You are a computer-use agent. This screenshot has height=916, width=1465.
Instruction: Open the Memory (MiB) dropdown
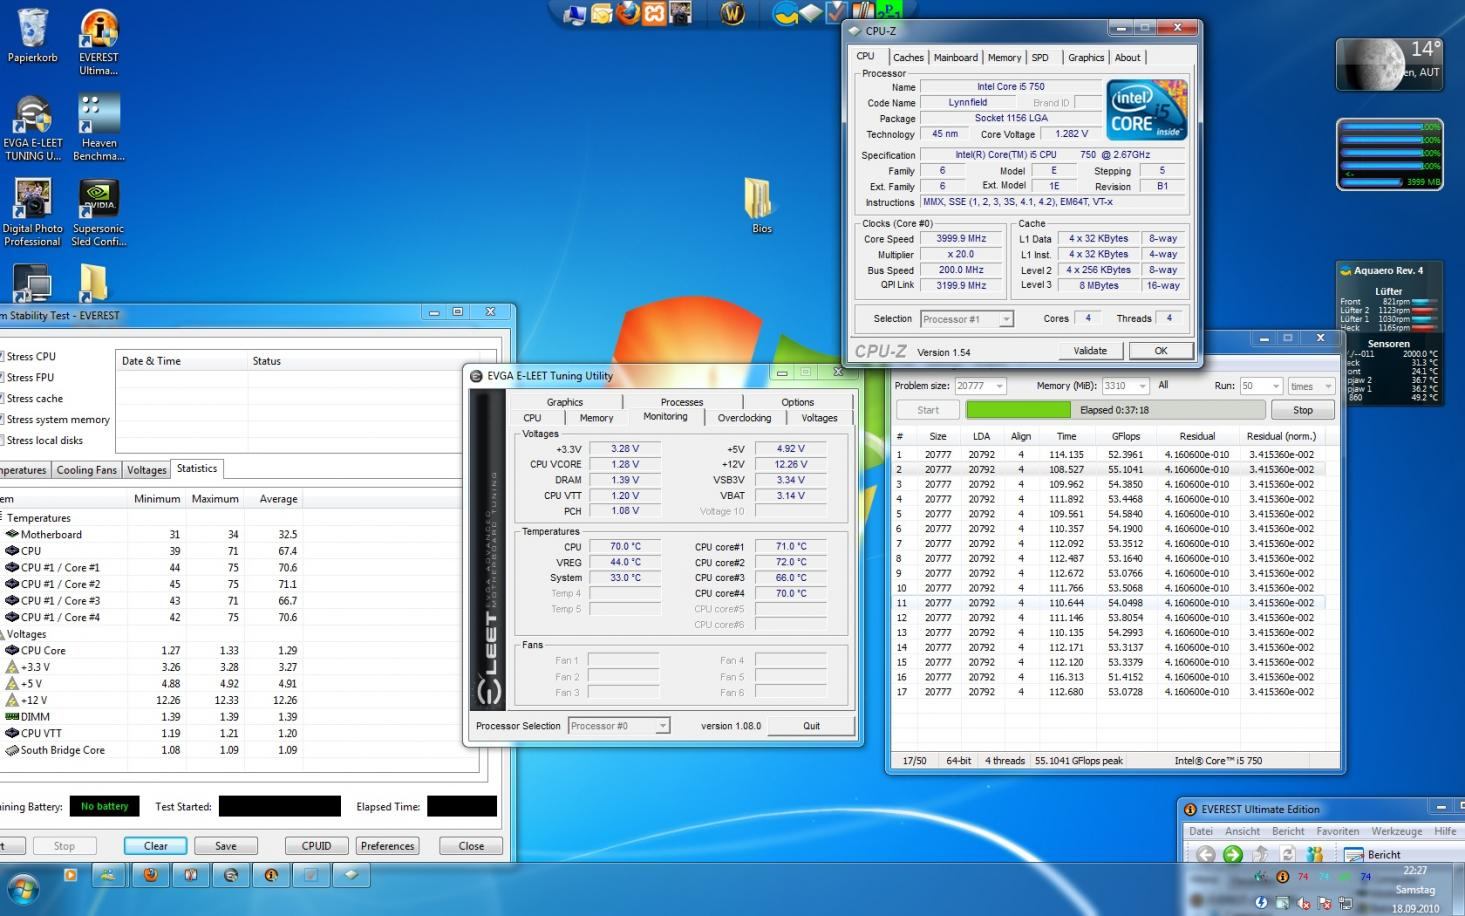click(1125, 386)
